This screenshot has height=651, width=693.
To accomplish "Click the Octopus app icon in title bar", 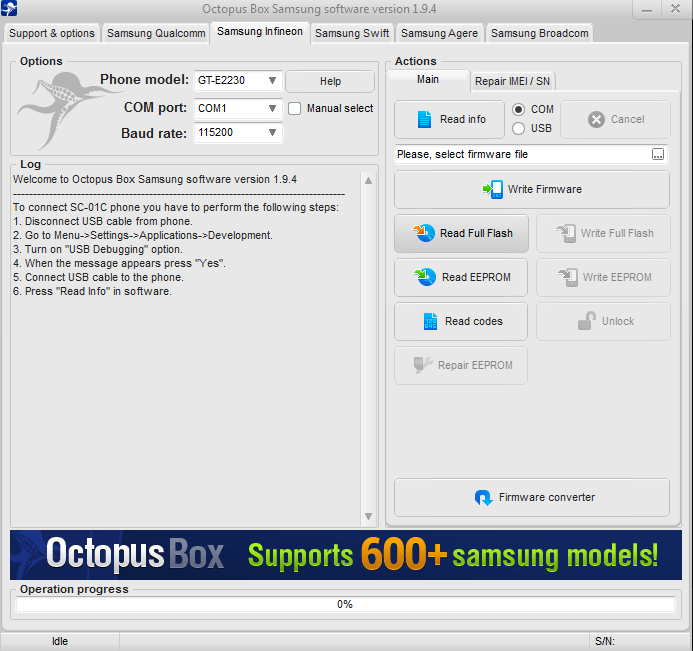I will tap(9, 8).
